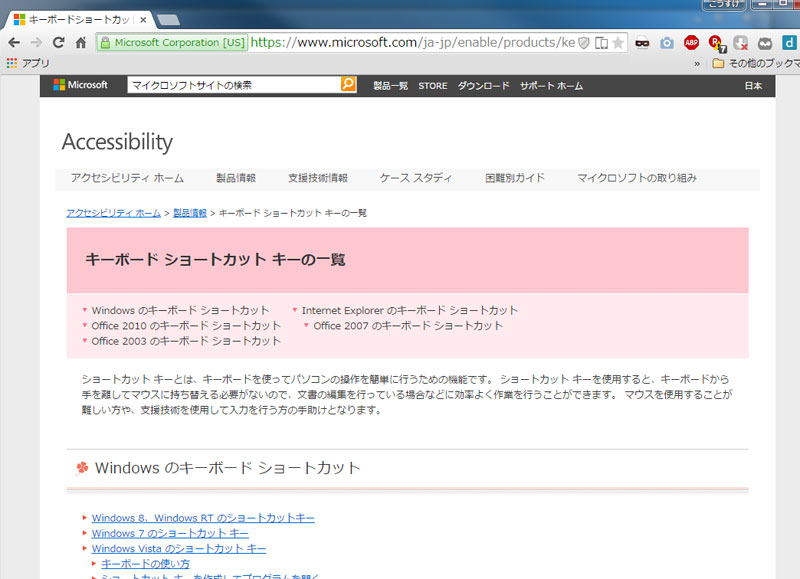This screenshot has width=800, height=579.
Task: Select the 困難別ガイド navigation tab
Action: pyautogui.click(x=515, y=178)
